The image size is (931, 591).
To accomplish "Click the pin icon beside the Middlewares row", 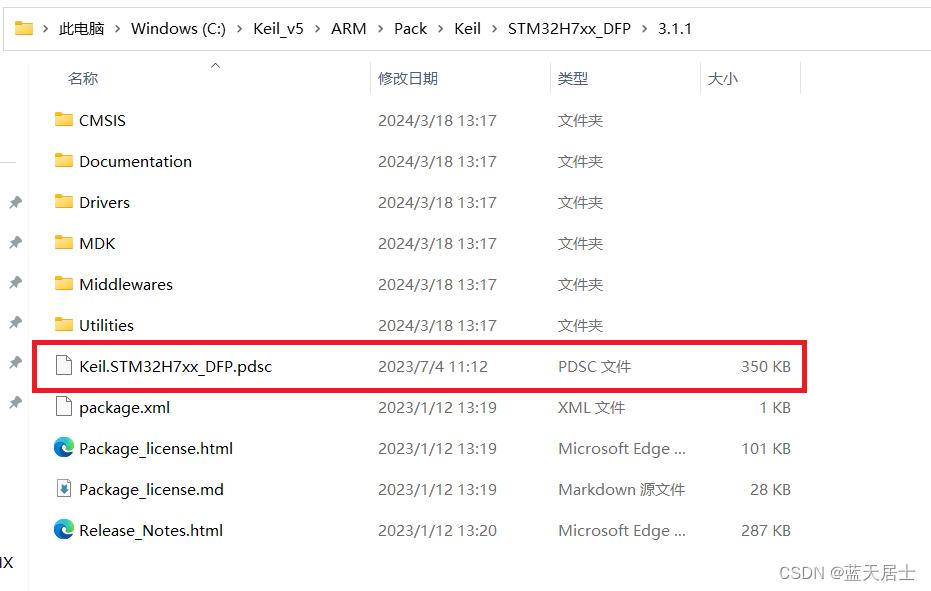I will (x=15, y=283).
